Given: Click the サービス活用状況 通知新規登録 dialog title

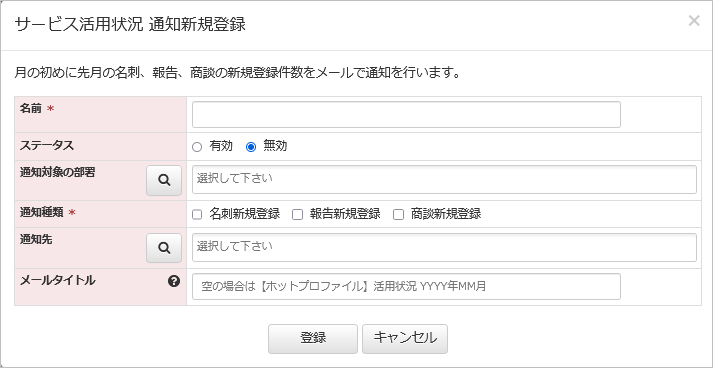Looking at the screenshot, I should point(130,25).
